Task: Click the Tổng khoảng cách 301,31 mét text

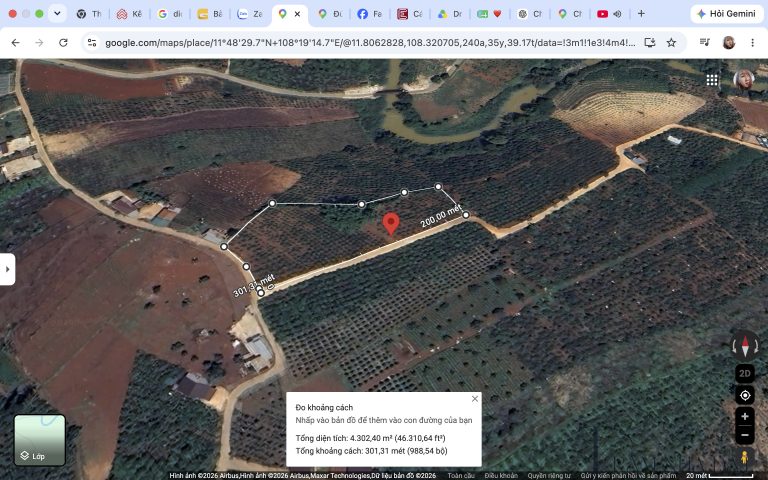Action: pos(371,451)
